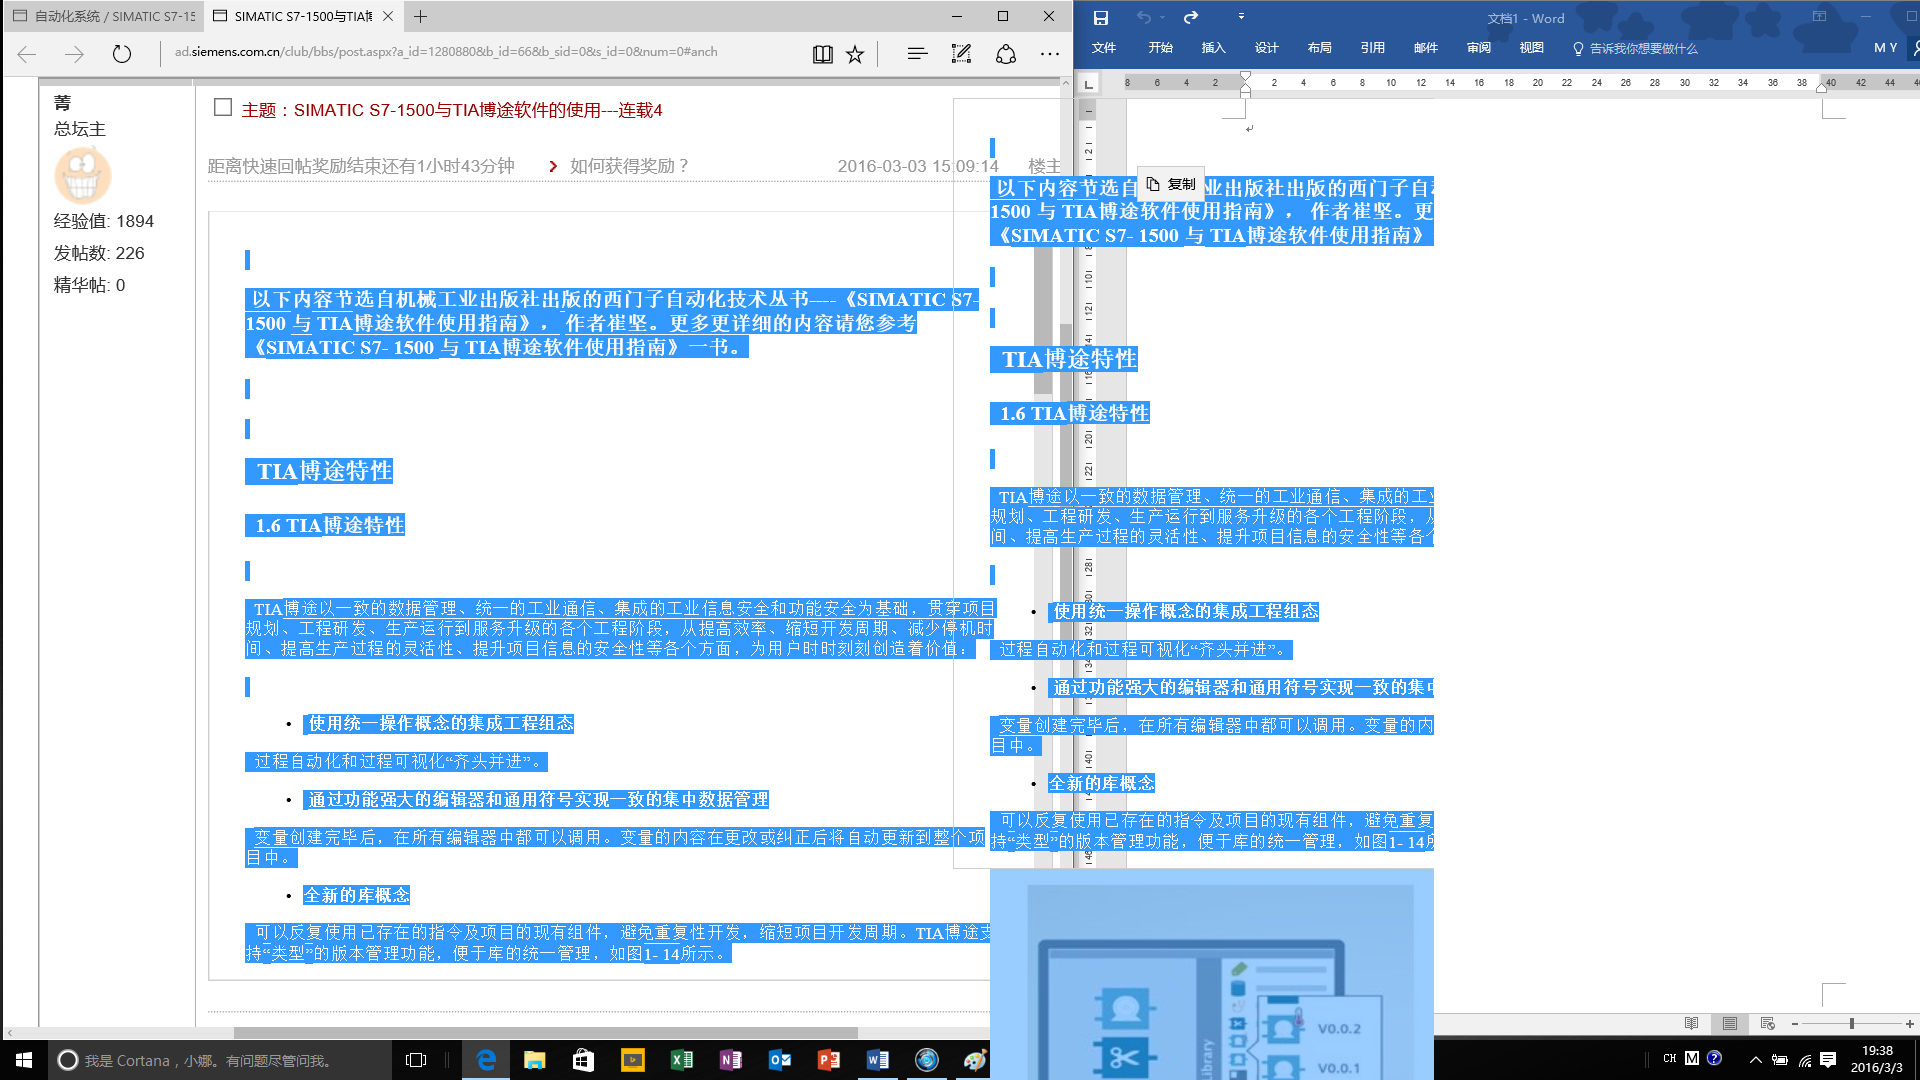The image size is (1920, 1080).
Task: Switch Word to Web Layout view
Action: coord(1768,1023)
